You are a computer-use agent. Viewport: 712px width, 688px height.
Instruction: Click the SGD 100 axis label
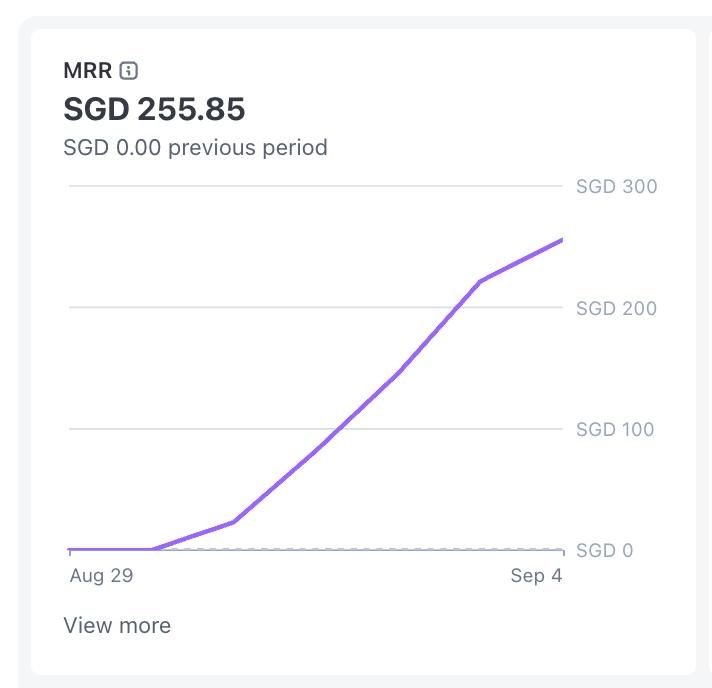pos(616,429)
